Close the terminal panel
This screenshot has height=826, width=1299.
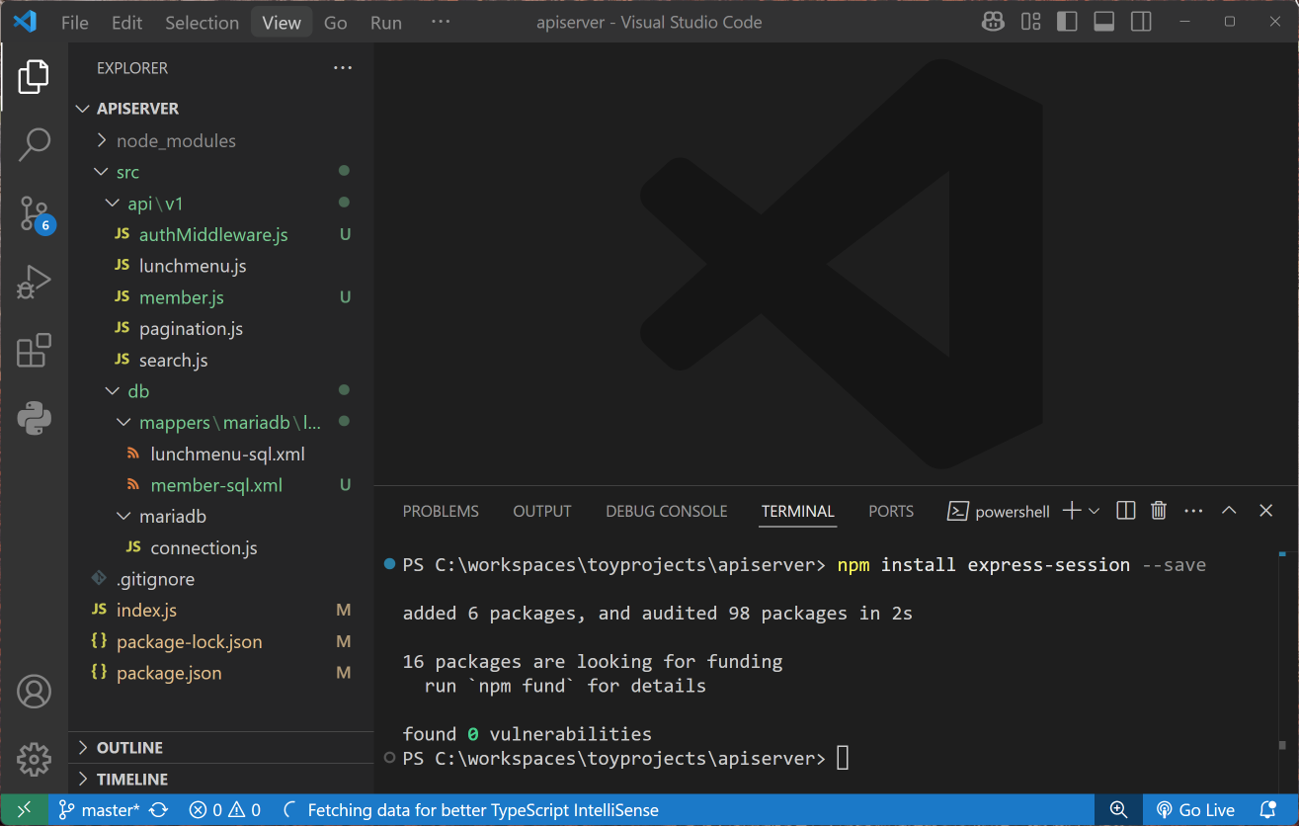pos(1266,511)
